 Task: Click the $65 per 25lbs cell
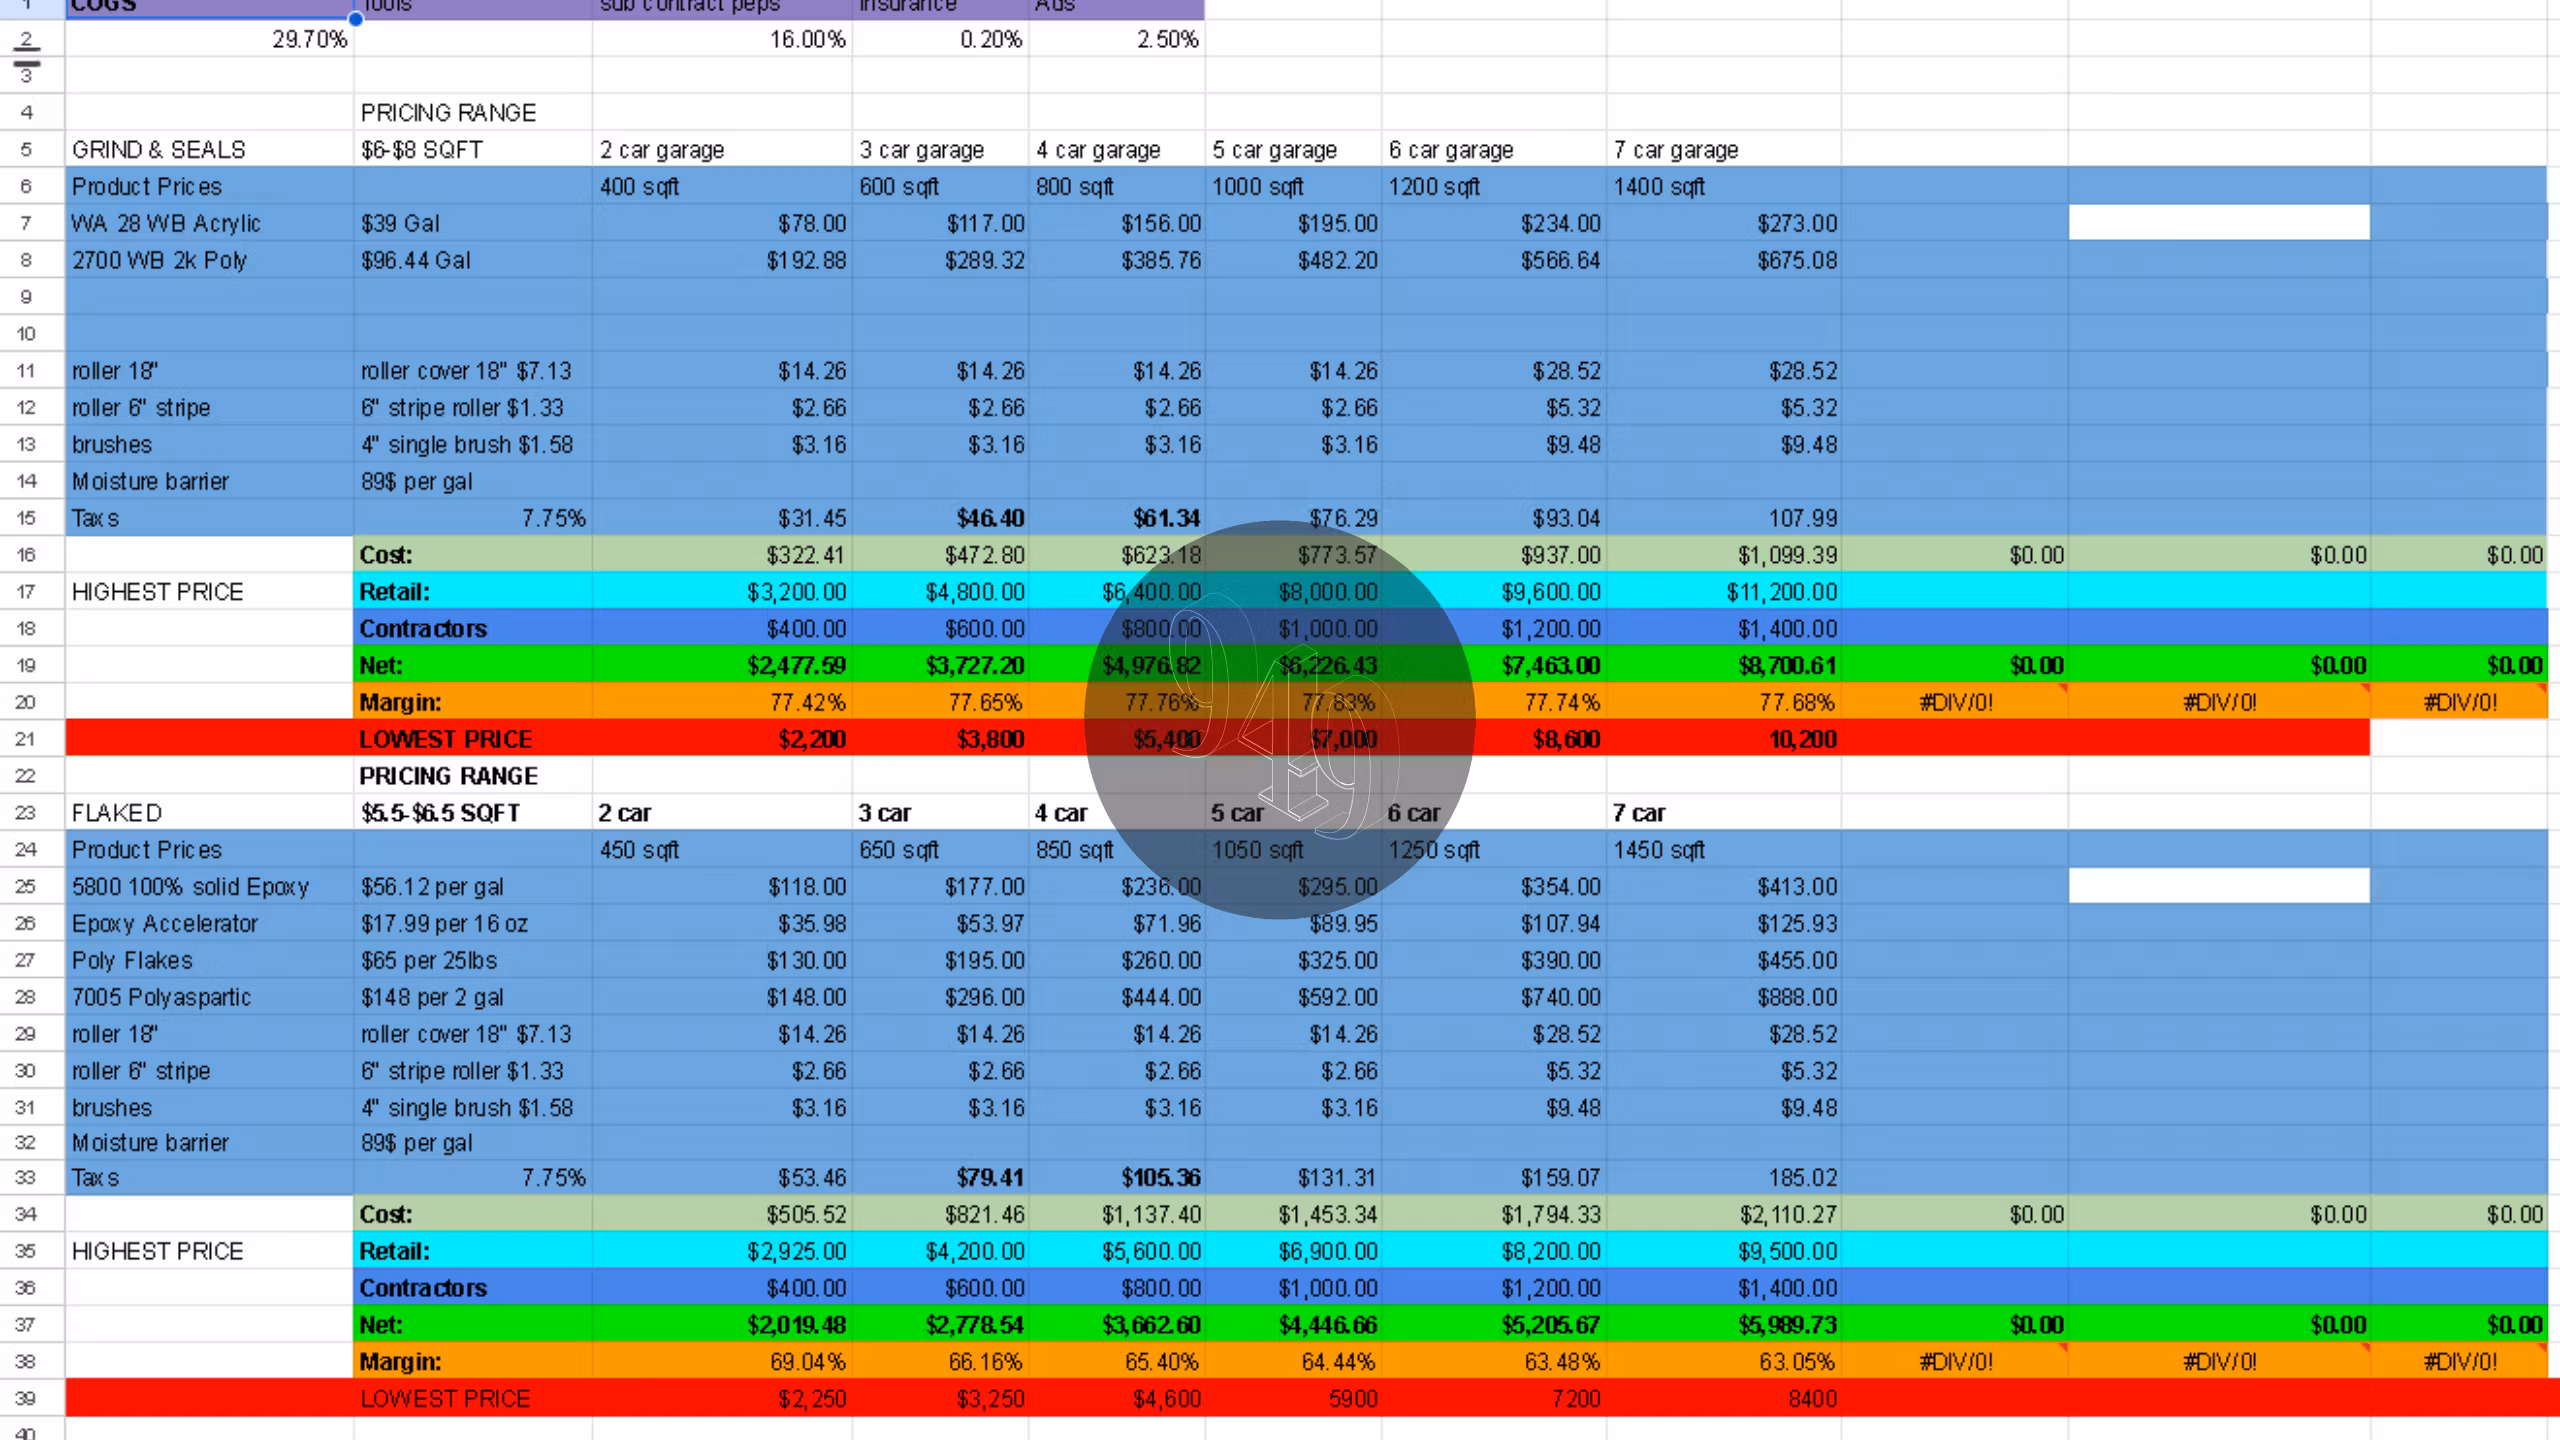tap(473, 961)
